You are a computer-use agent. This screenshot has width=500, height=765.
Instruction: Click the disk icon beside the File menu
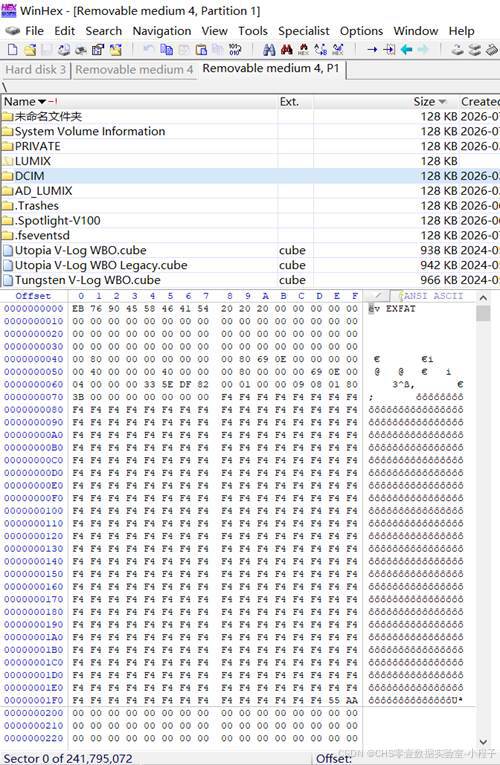12,31
